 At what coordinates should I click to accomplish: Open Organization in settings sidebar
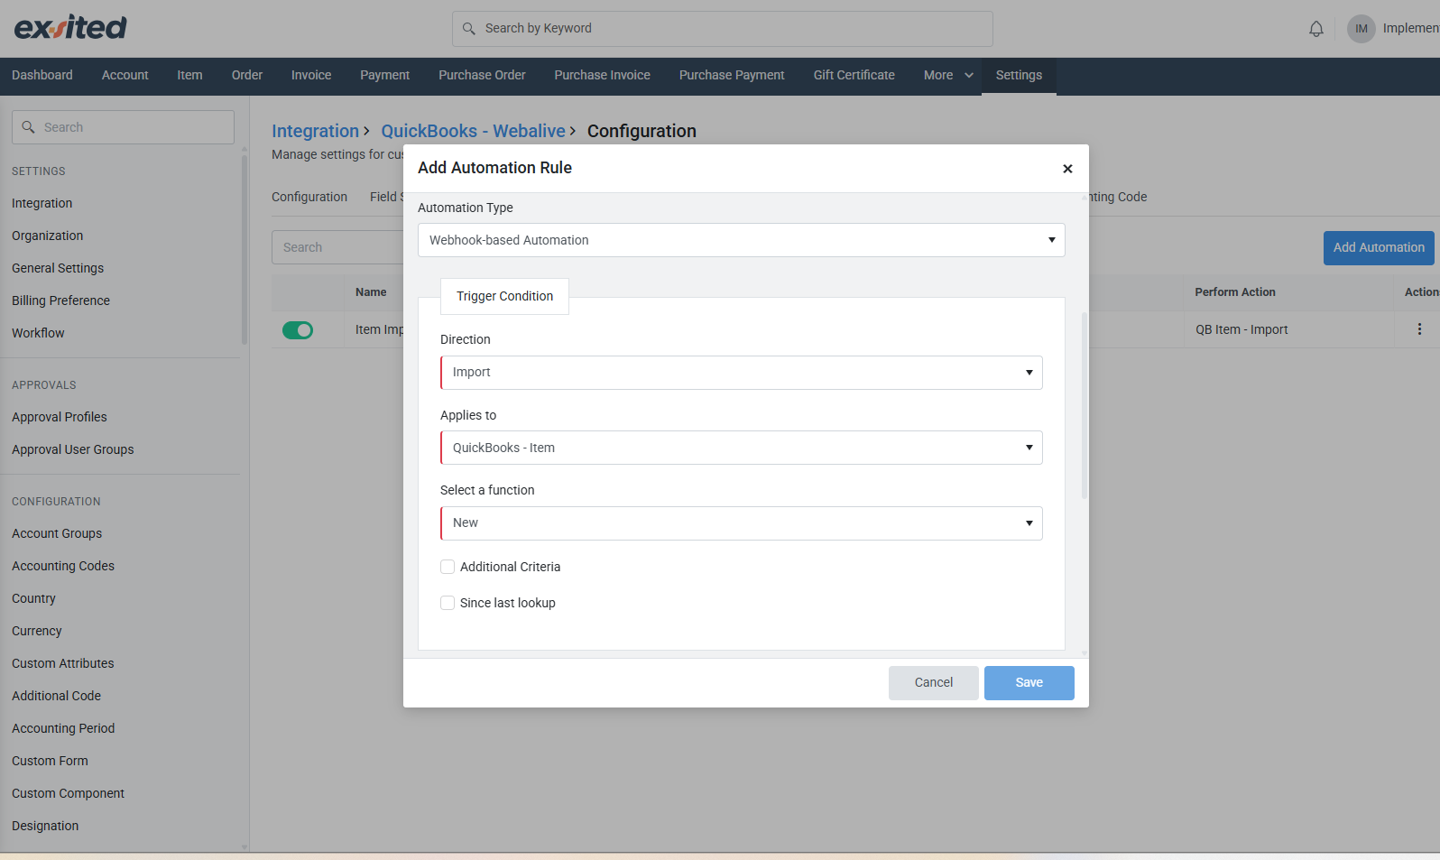click(47, 236)
